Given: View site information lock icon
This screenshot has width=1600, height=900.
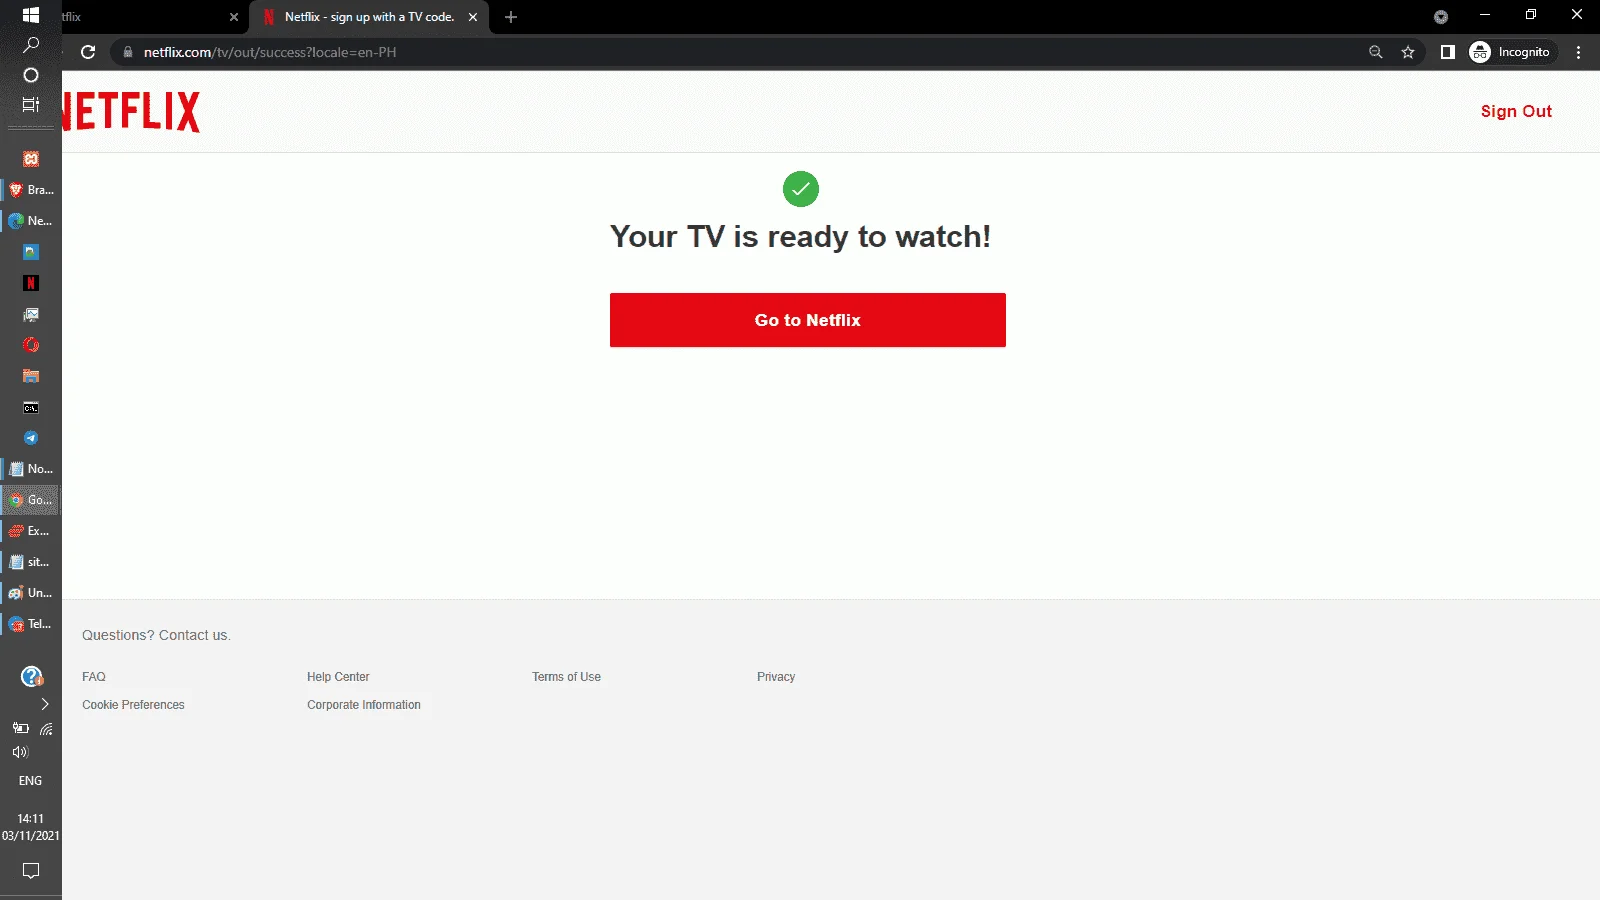Looking at the screenshot, I should pyautogui.click(x=127, y=52).
